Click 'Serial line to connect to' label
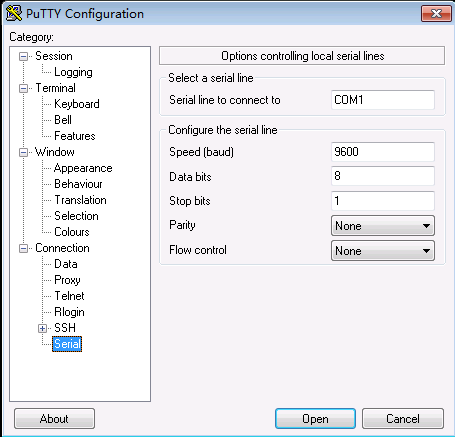455x437 pixels. pos(225,100)
